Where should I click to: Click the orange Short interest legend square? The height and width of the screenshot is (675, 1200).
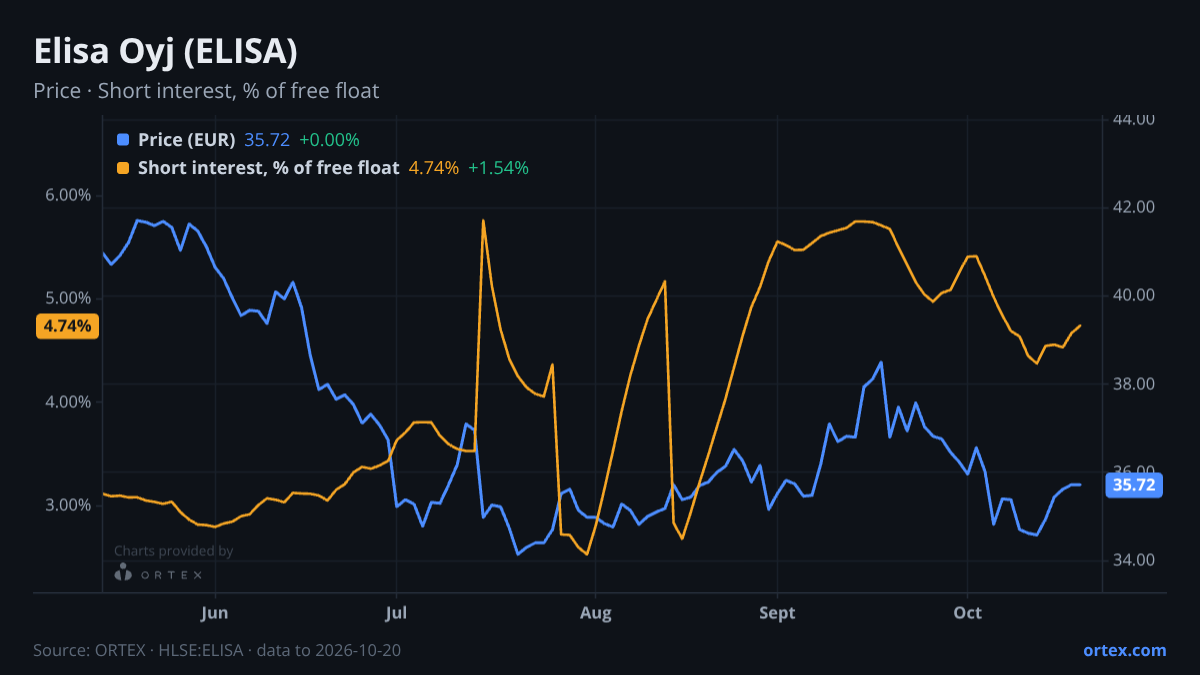(x=123, y=168)
